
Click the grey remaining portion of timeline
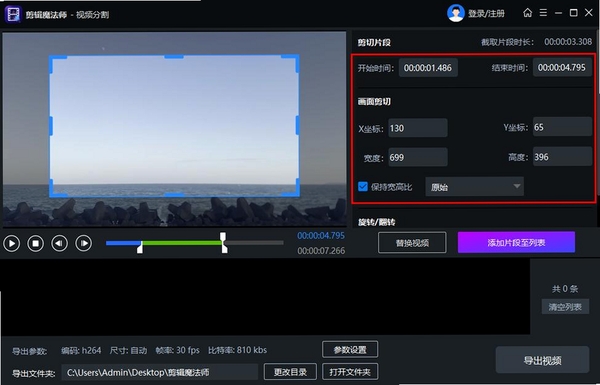pyautogui.click(x=255, y=243)
